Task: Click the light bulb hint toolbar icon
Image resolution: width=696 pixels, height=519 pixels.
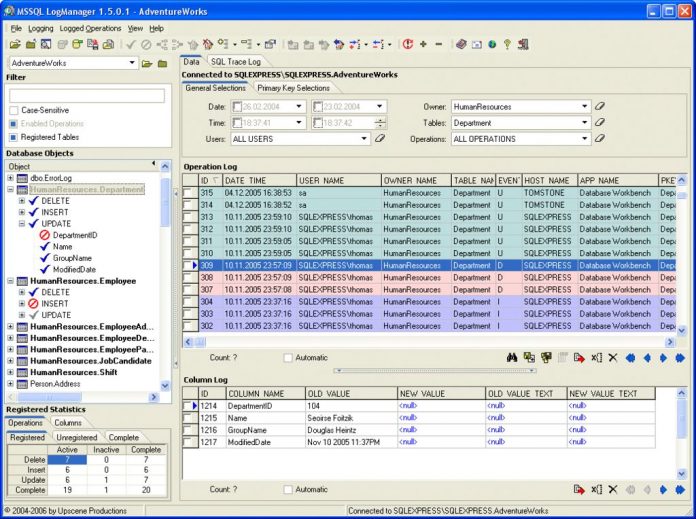Action: 507,44
